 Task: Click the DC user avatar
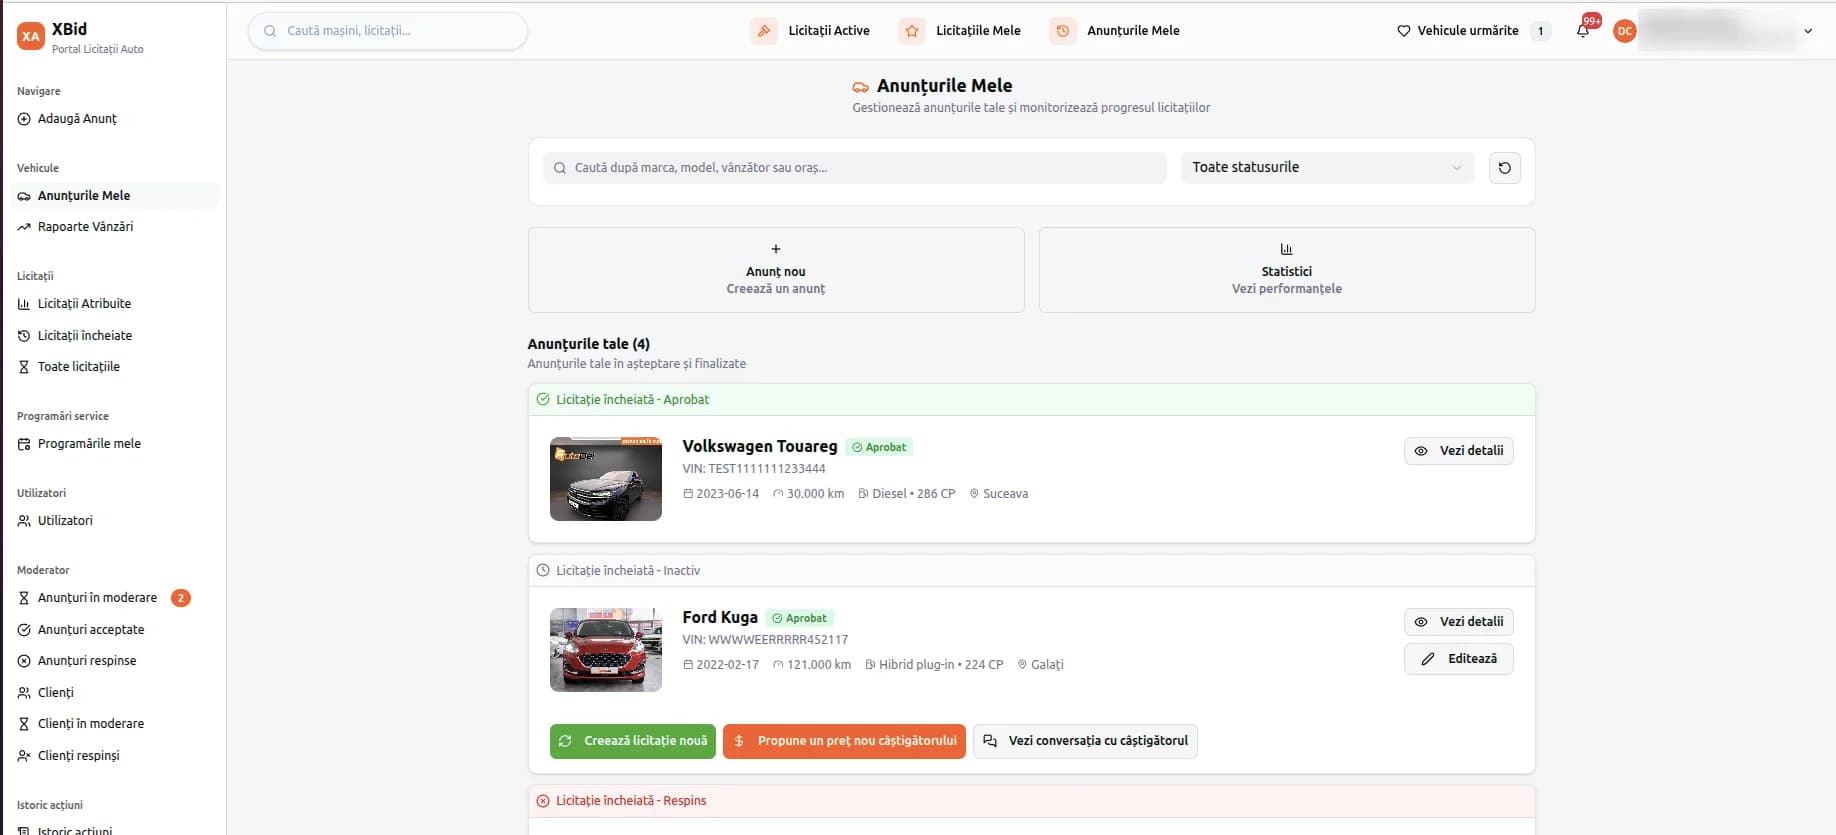pyautogui.click(x=1625, y=31)
